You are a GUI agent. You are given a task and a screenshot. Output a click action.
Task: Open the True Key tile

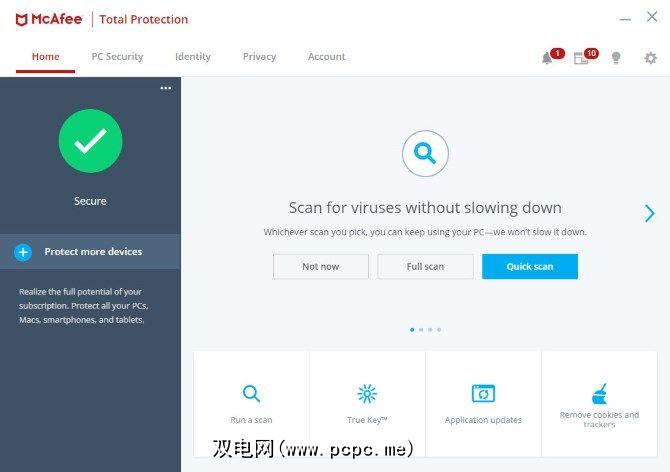click(x=367, y=404)
